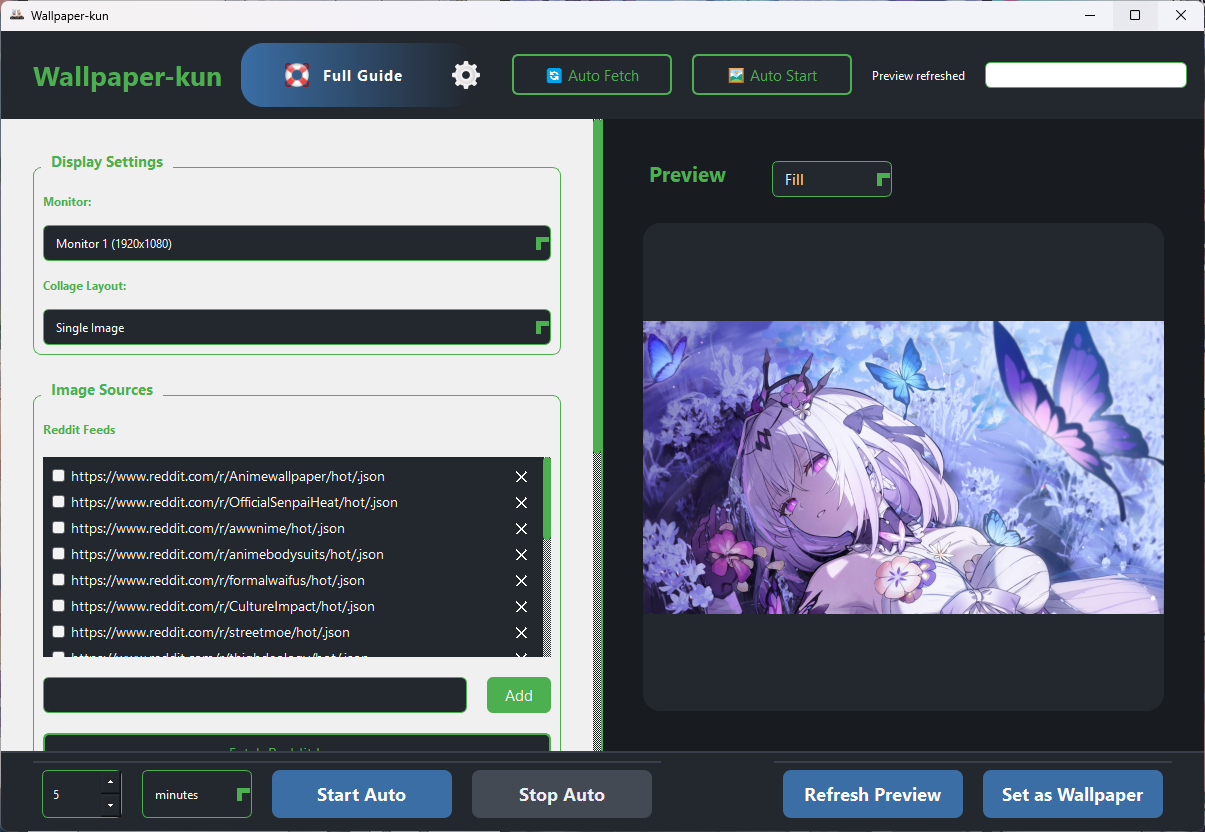Click the Start Auto button
The image size is (1205, 832).
coord(362,794)
